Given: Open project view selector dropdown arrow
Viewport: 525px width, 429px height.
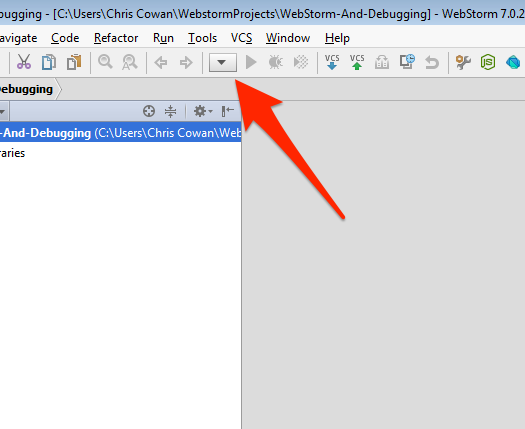Looking at the screenshot, I should coord(2,112).
